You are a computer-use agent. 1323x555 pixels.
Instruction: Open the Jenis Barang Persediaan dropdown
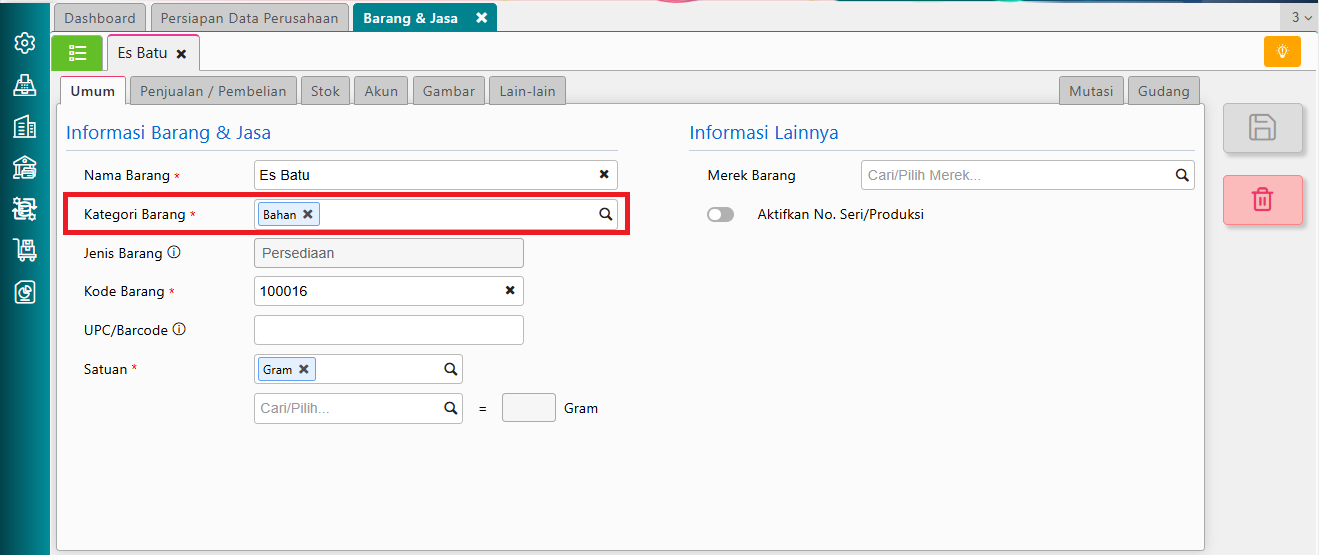pos(389,253)
